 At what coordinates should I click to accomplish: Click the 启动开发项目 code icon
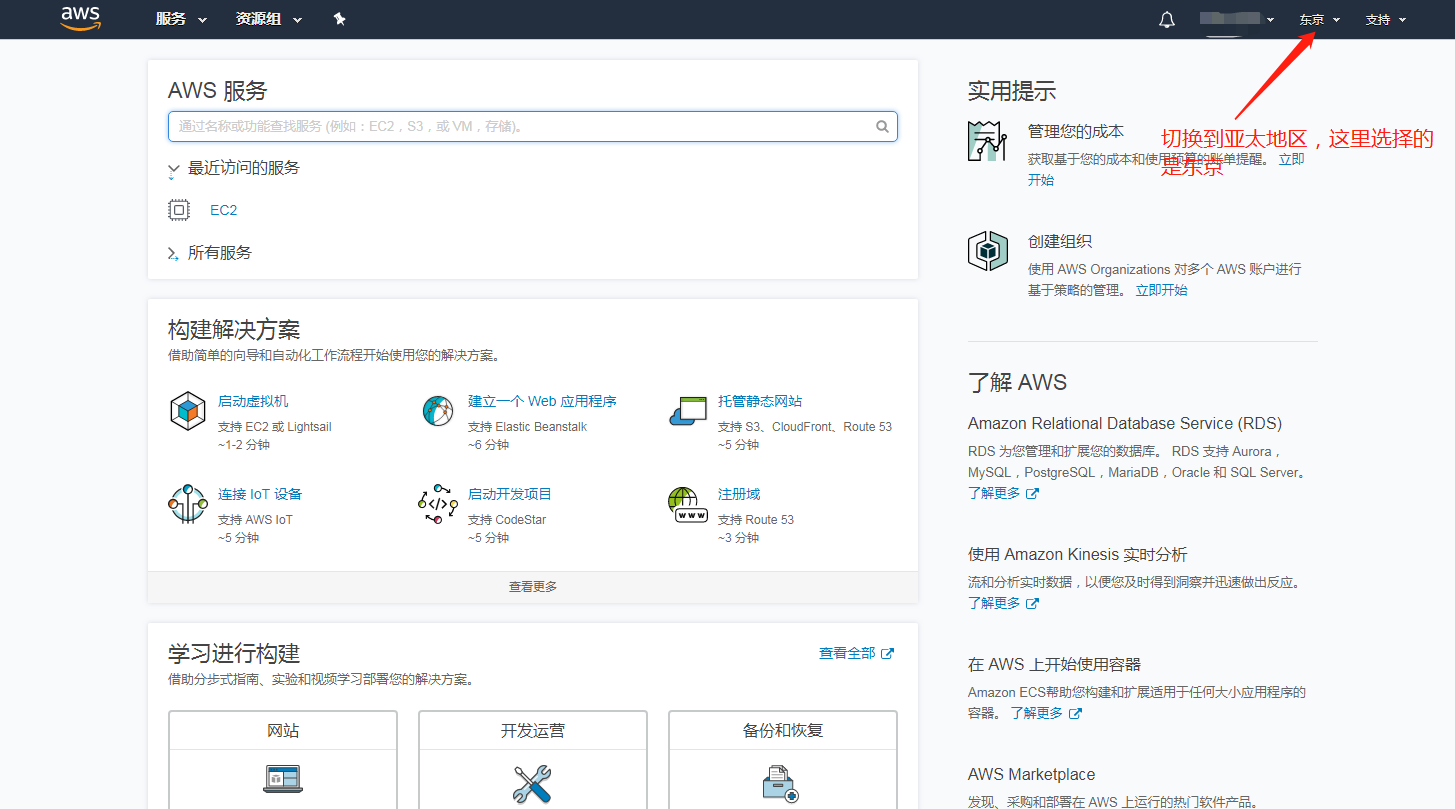pos(437,504)
